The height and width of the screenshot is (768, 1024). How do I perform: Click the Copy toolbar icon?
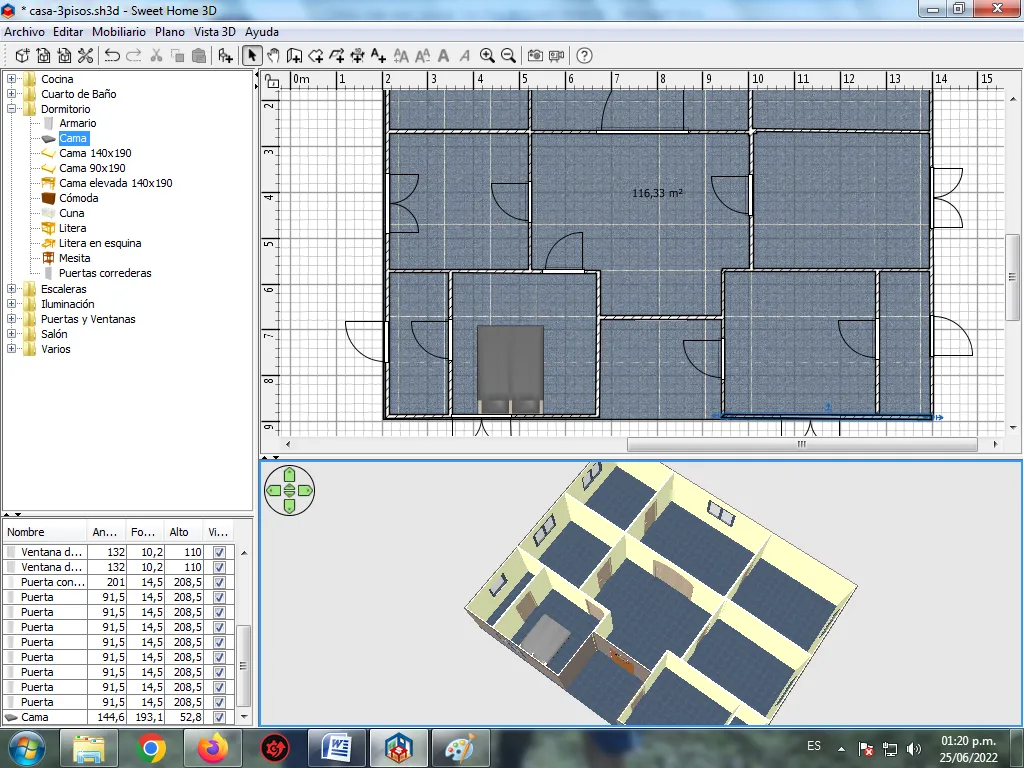(x=177, y=56)
